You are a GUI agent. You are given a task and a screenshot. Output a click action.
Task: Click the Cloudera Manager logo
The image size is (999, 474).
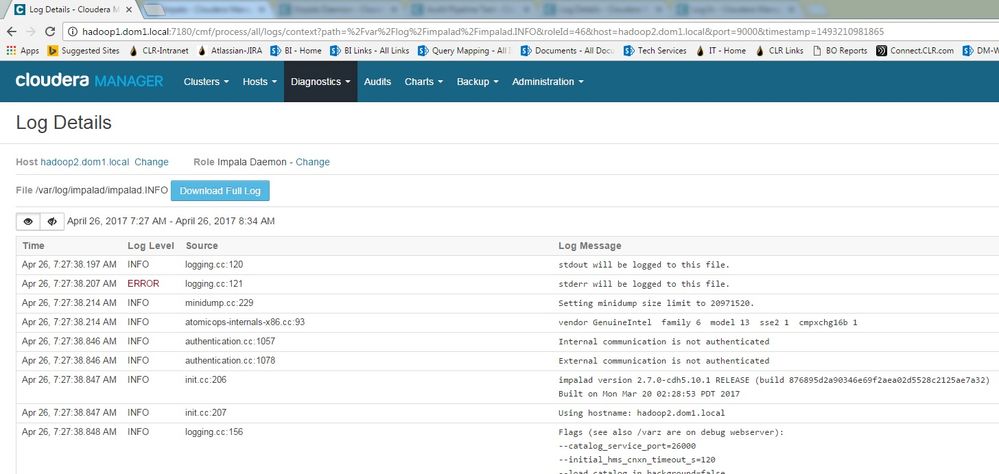(x=89, y=81)
